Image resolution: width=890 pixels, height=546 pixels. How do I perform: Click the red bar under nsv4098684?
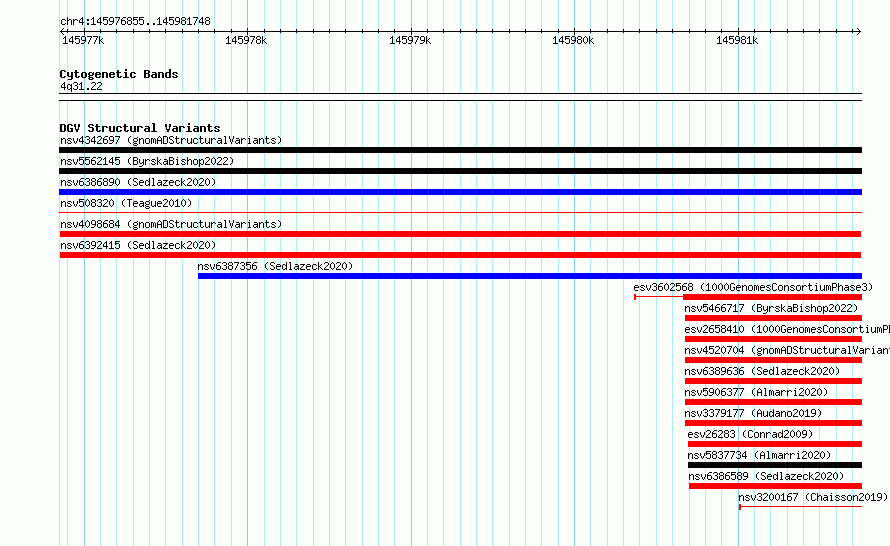tap(460, 234)
